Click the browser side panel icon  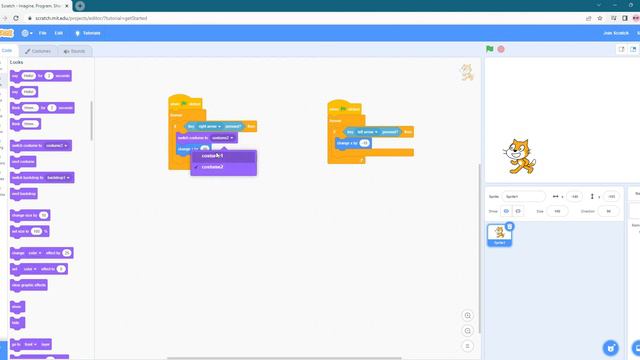pos(624,18)
